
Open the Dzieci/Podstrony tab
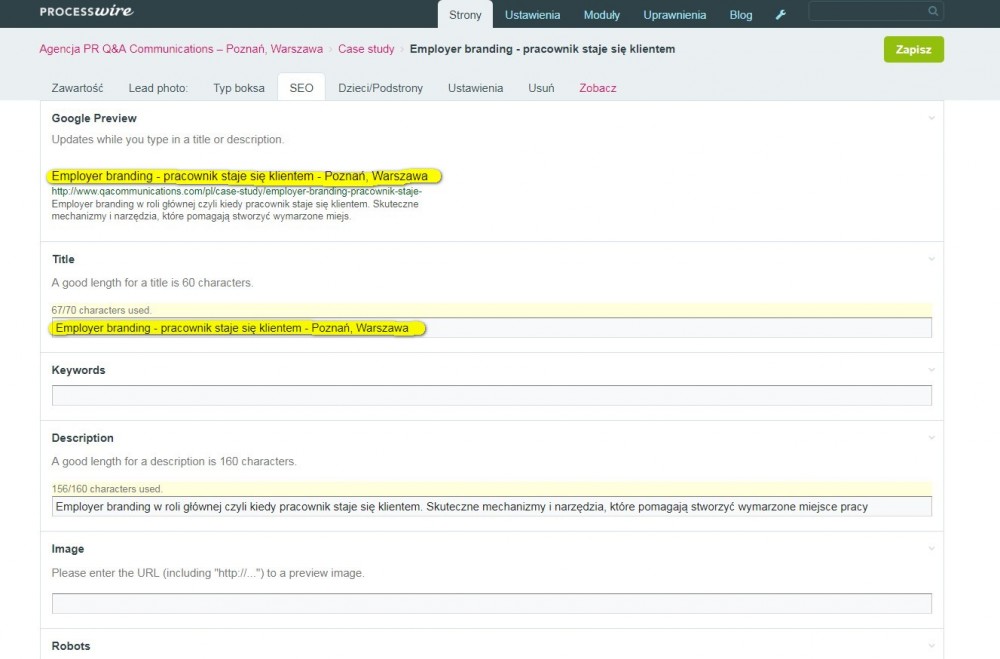[380, 88]
